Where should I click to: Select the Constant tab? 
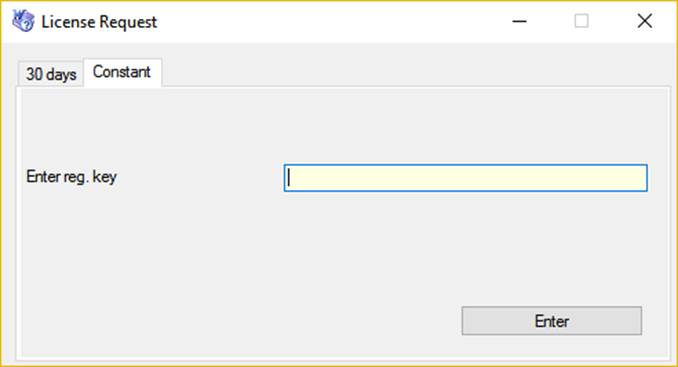pos(122,72)
